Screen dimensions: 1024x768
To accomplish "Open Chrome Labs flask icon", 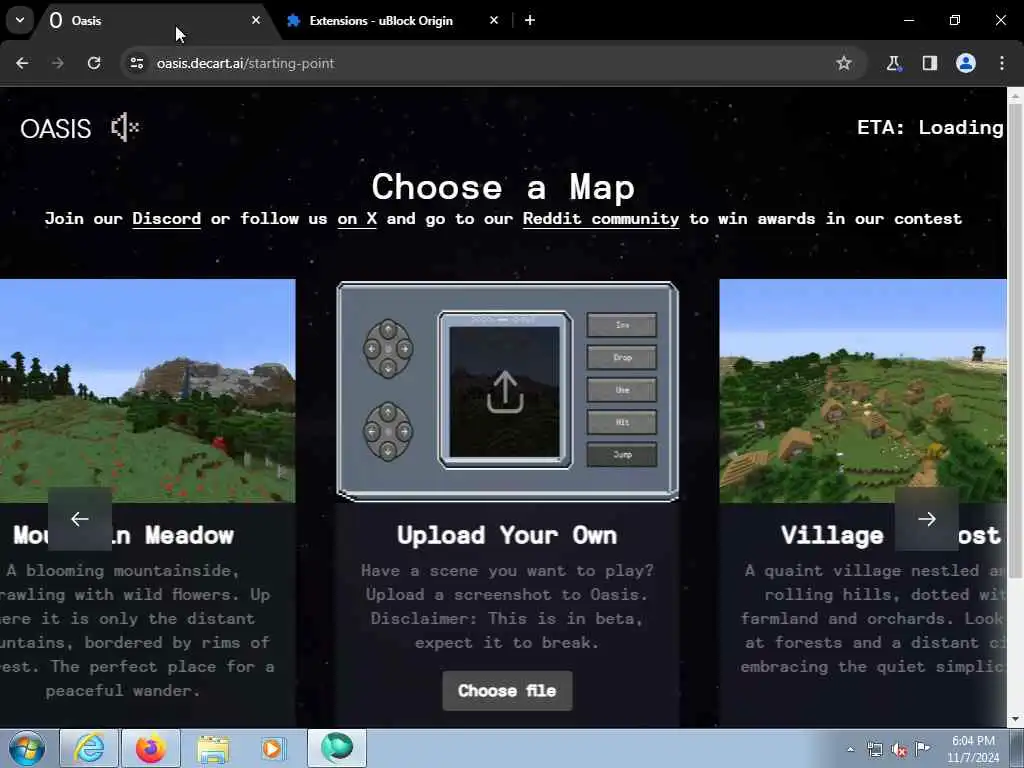I will (x=893, y=63).
